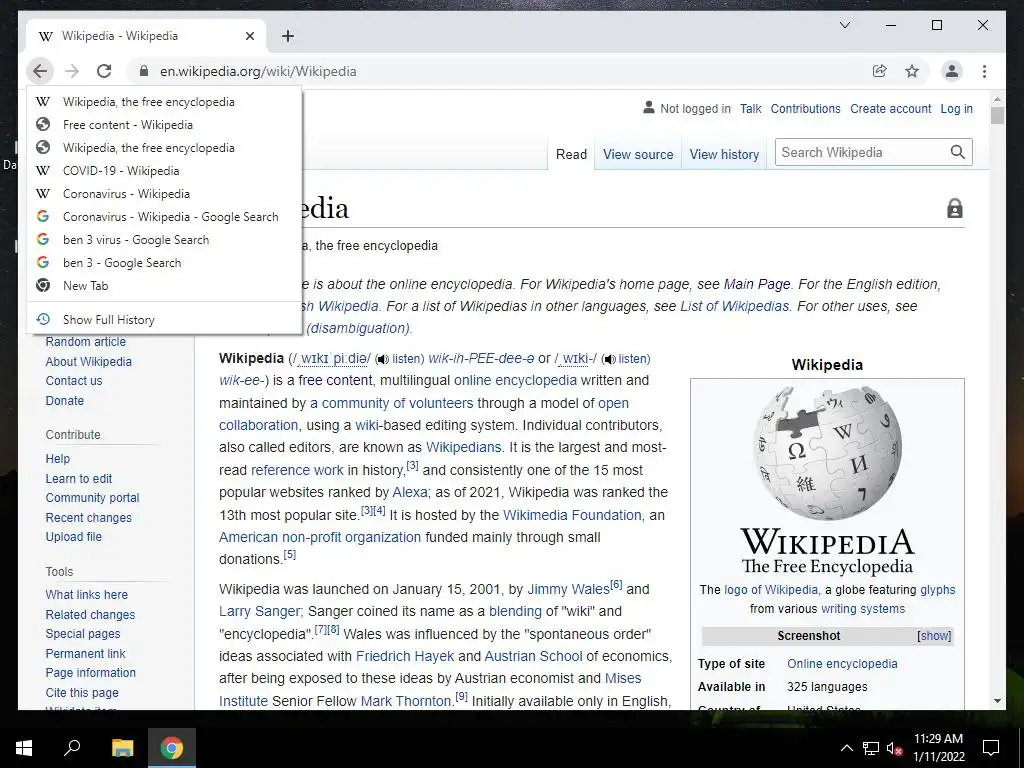Open the Windows notification center
The width and height of the screenshot is (1024, 768).
991,748
